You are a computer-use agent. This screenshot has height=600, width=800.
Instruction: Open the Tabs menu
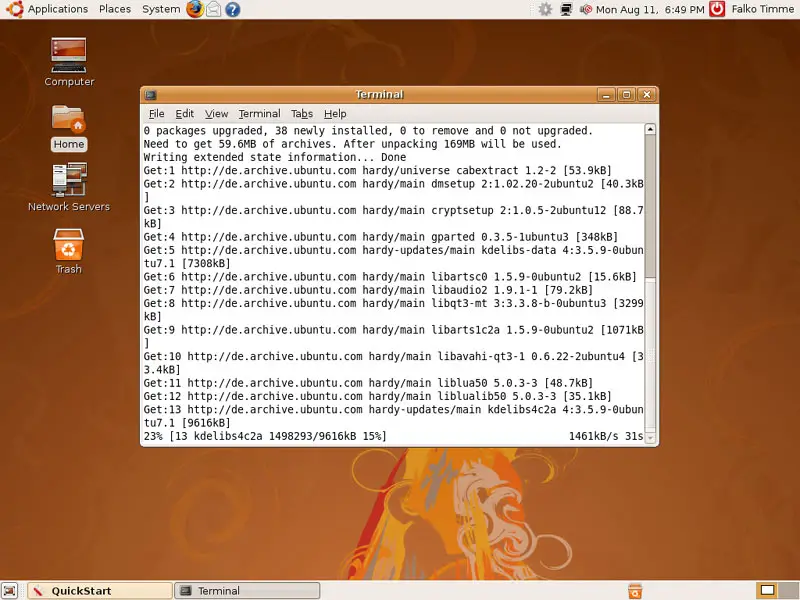click(x=302, y=114)
